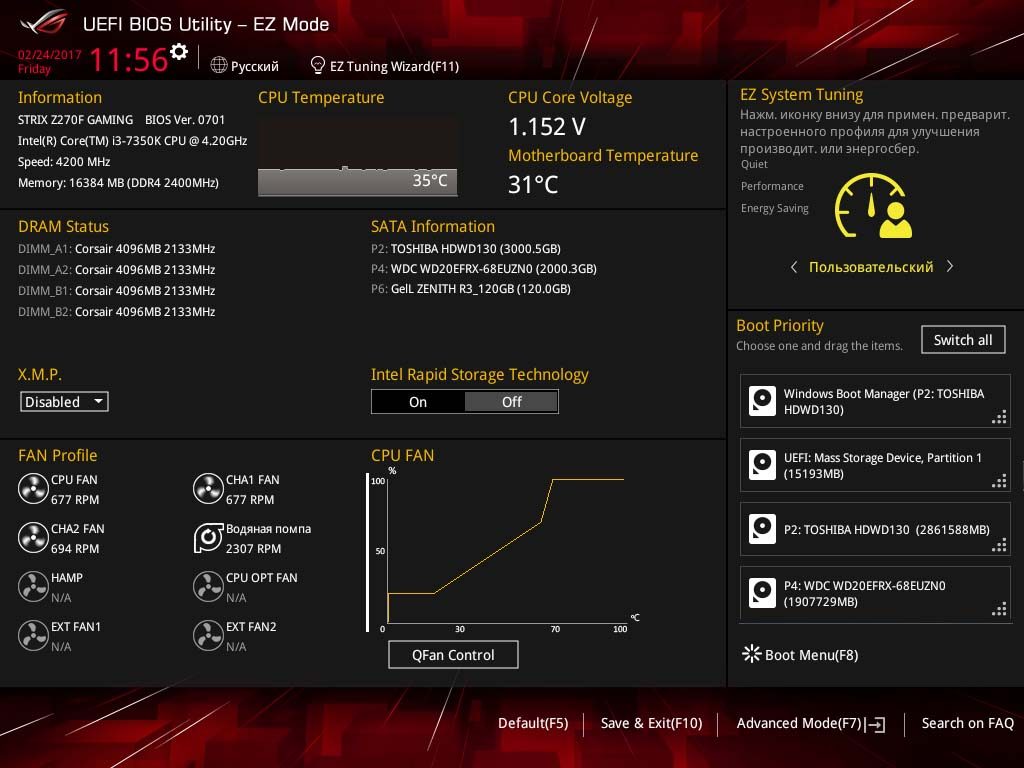Turn Intel Rapid Storage Technology On
1024x768 pixels.
pos(418,402)
